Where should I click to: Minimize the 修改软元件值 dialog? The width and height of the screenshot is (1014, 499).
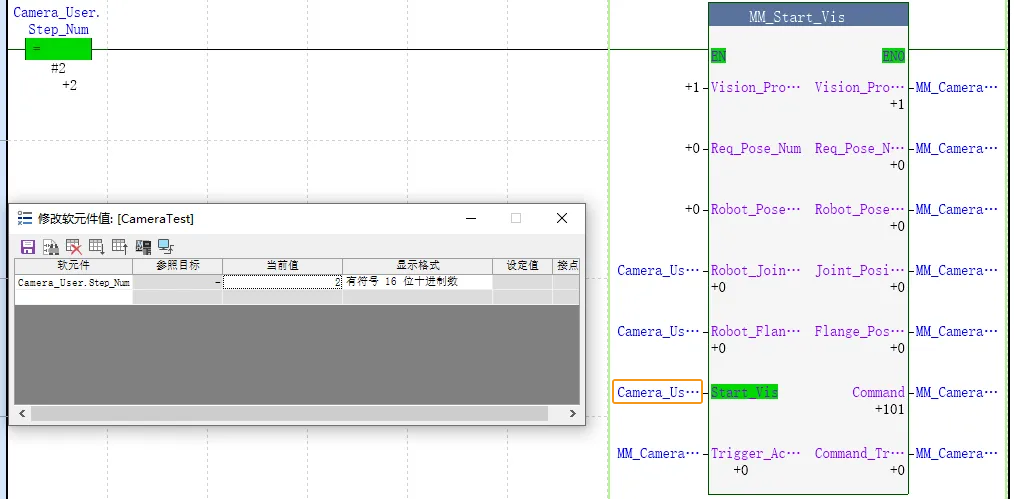click(471, 218)
